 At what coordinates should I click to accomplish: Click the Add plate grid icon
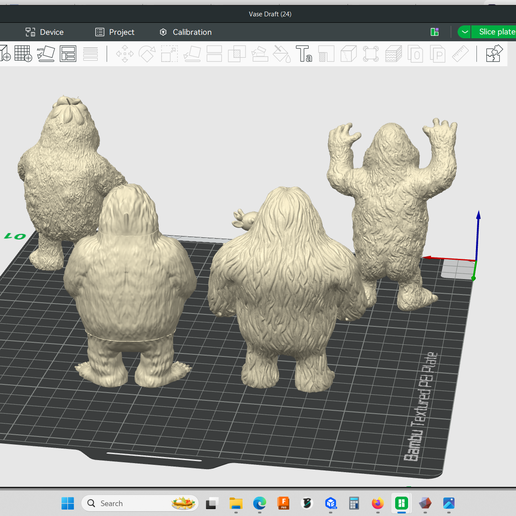tap(23, 54)
